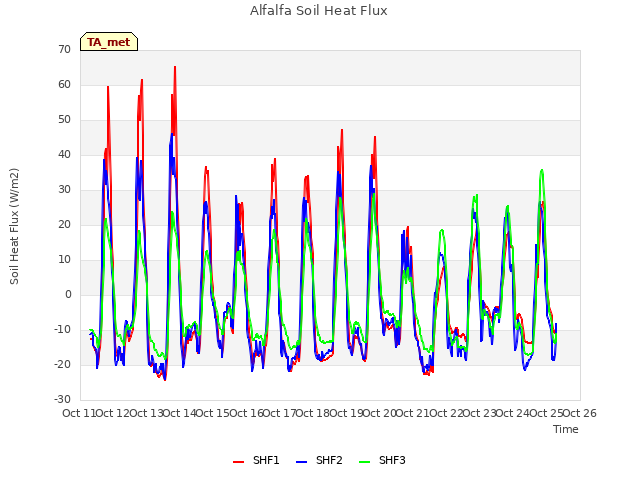This screenshot has width=640, height=480.
Task: Click the y-axis label 50
Action: pos(64,120)
